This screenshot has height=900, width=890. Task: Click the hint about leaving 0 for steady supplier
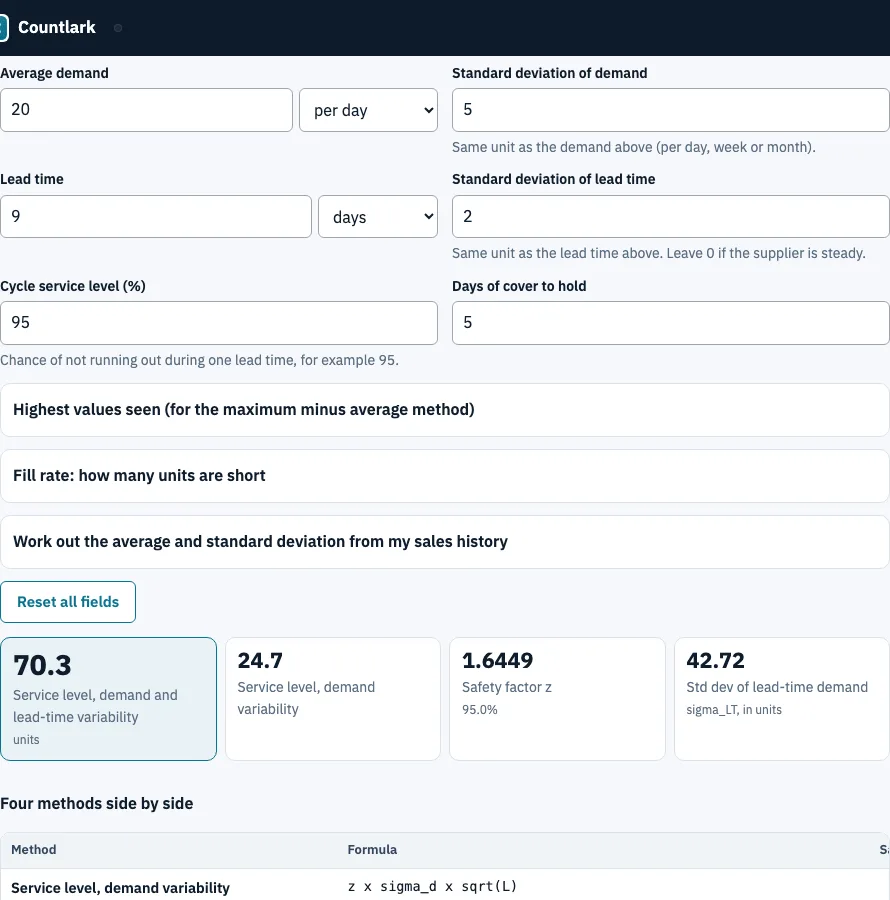click(x=659, y=253)
